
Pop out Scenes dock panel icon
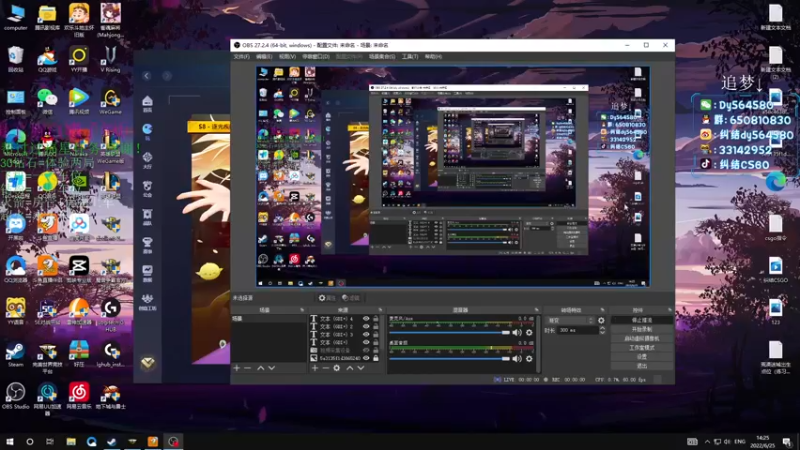302,310
